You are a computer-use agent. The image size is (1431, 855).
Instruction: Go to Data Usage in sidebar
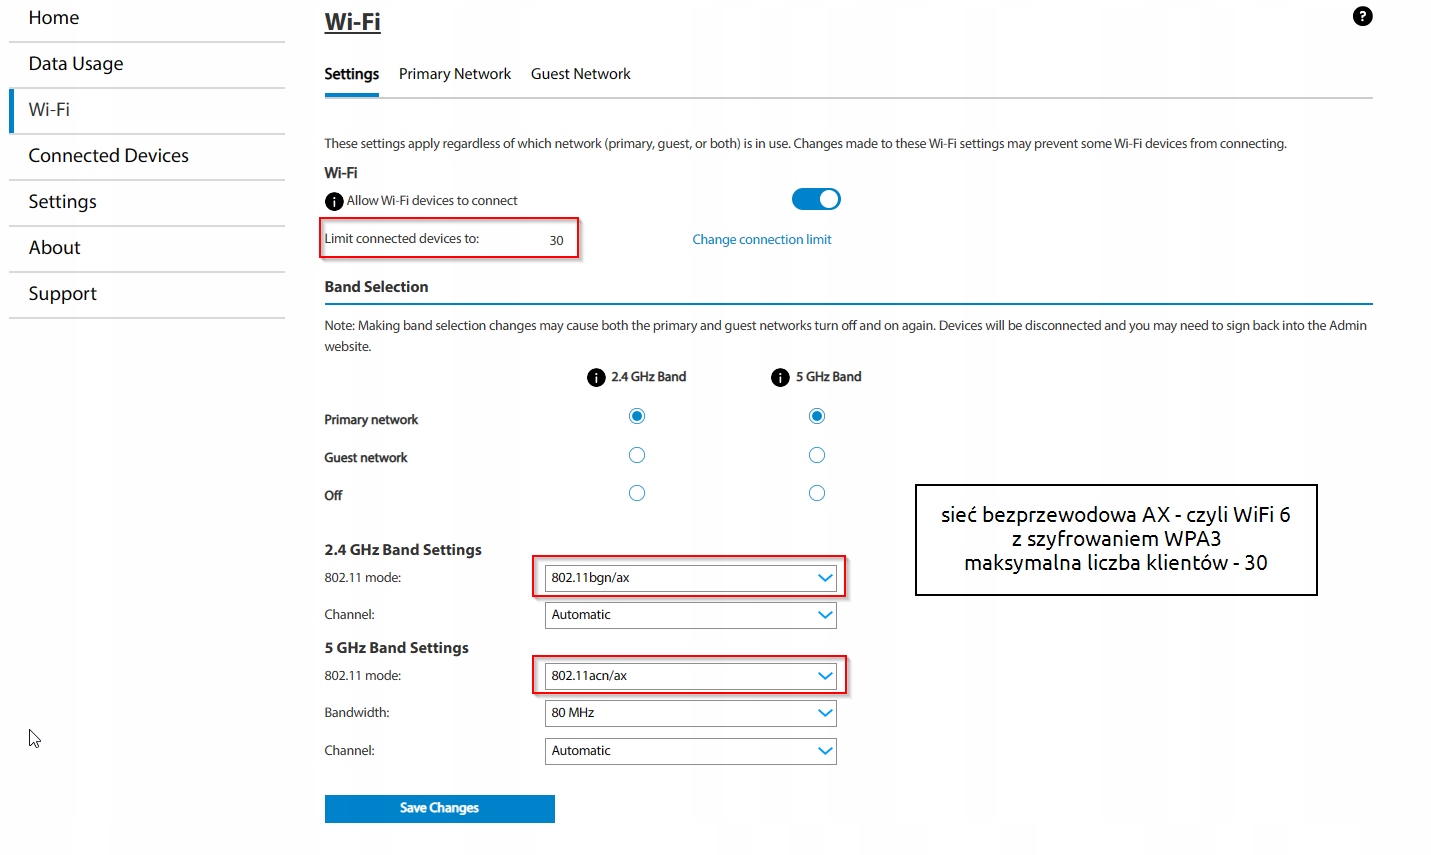coord(76,64)
